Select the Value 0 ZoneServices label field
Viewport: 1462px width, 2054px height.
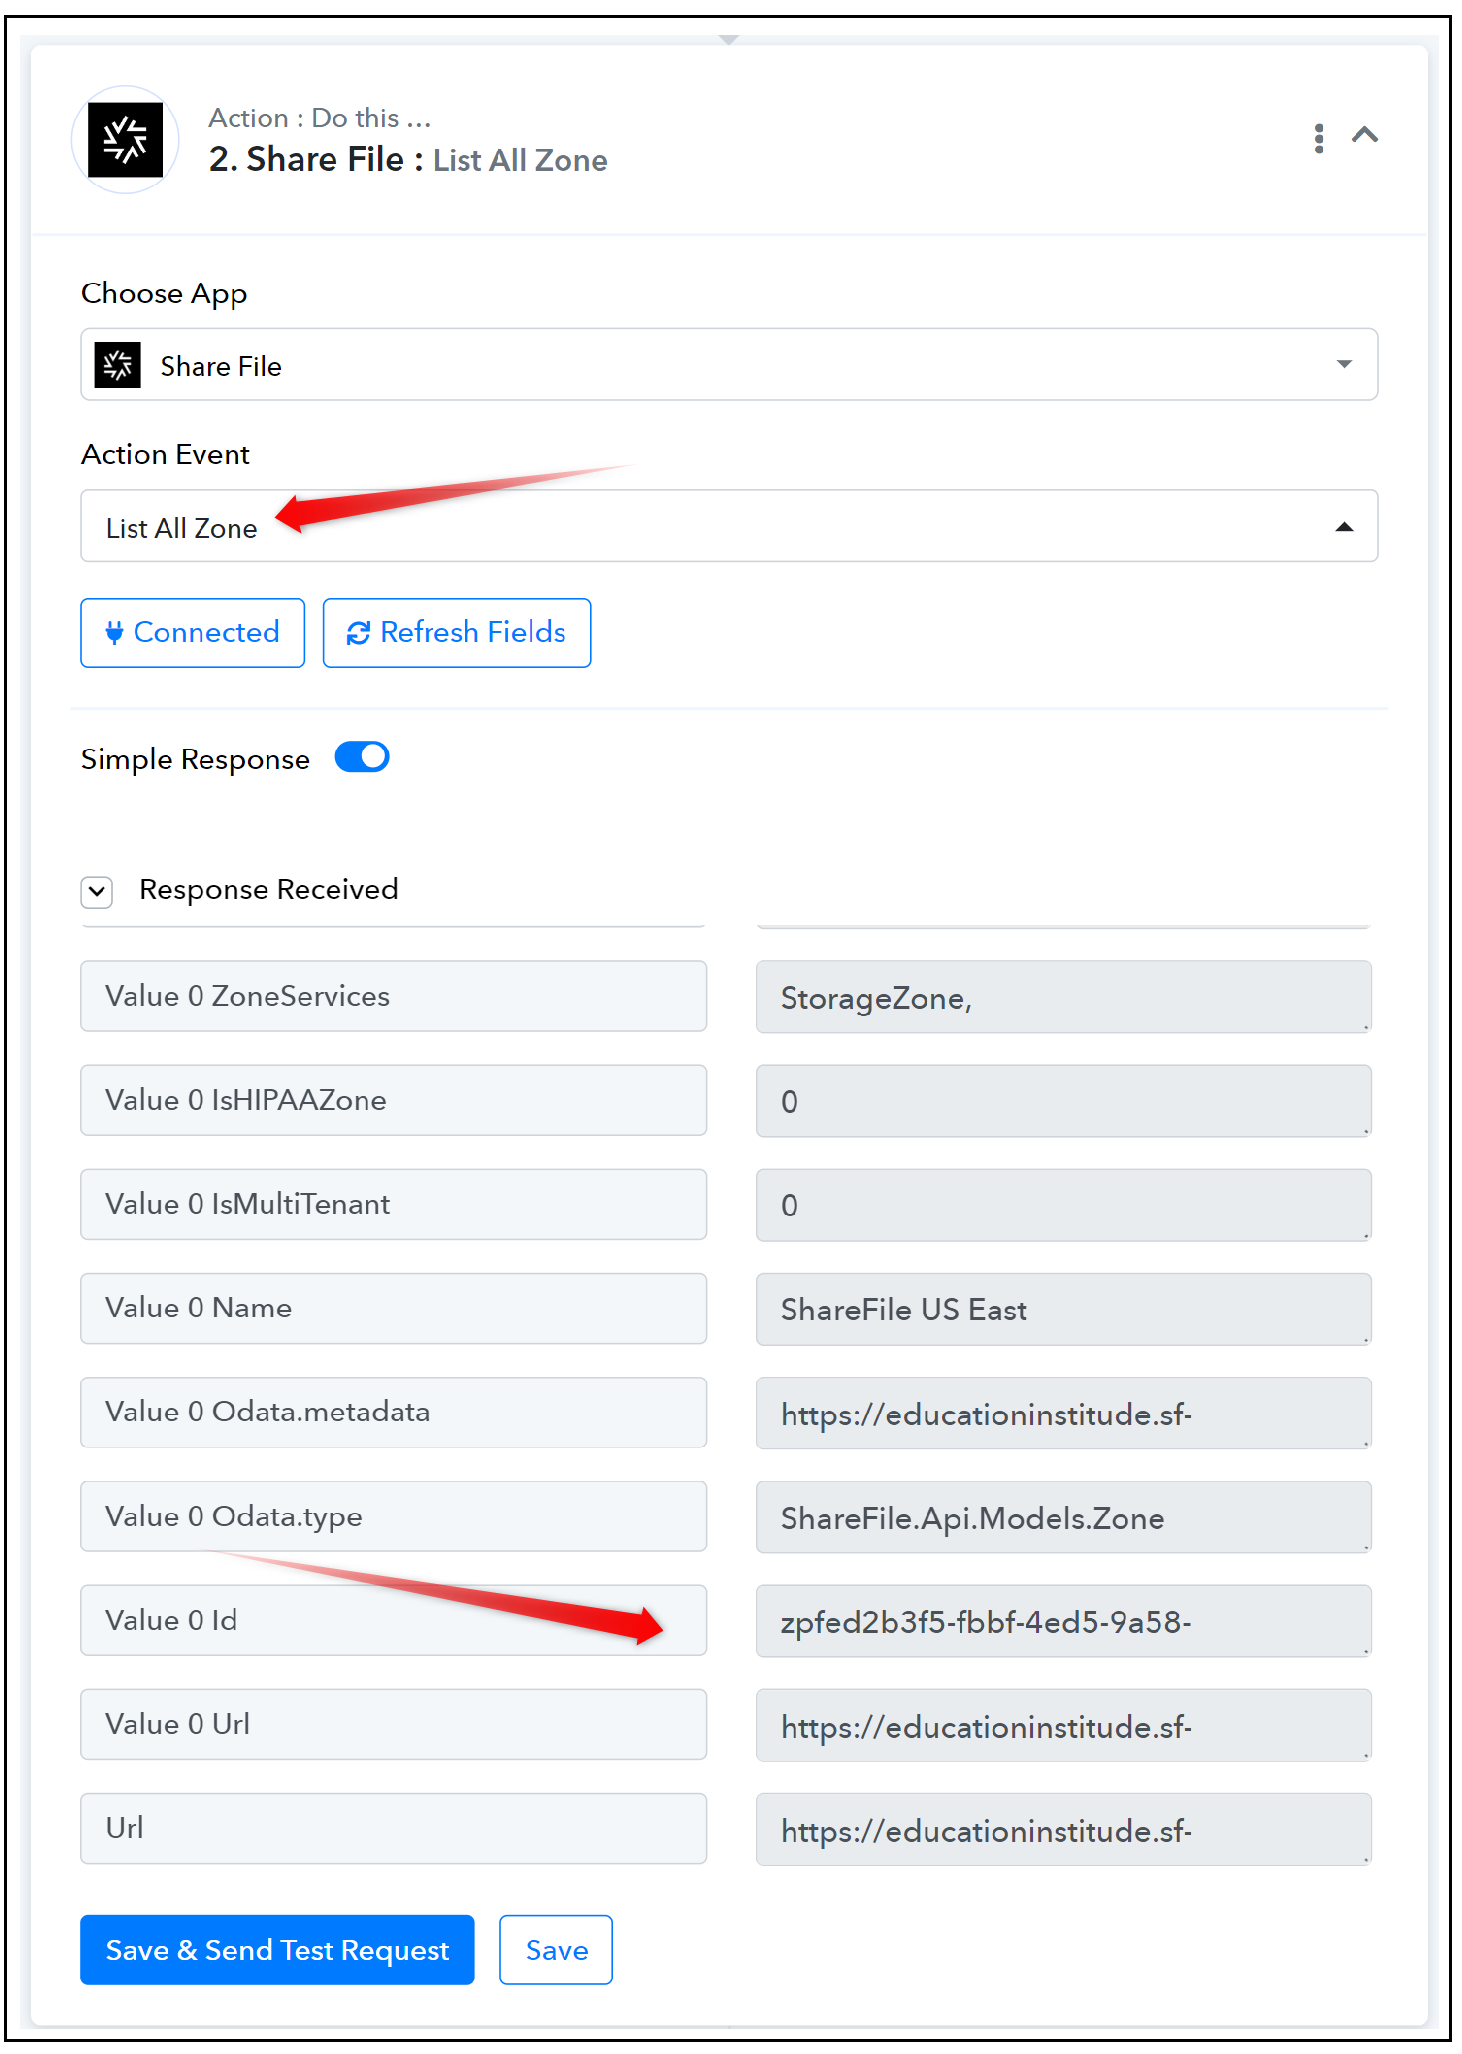point(394,996)
